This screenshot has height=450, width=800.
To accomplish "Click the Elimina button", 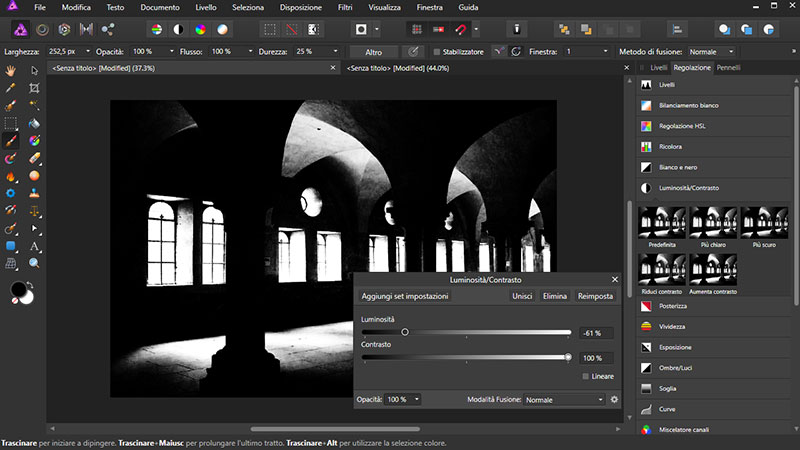I will pyautogui.click(x=555, y=296).
